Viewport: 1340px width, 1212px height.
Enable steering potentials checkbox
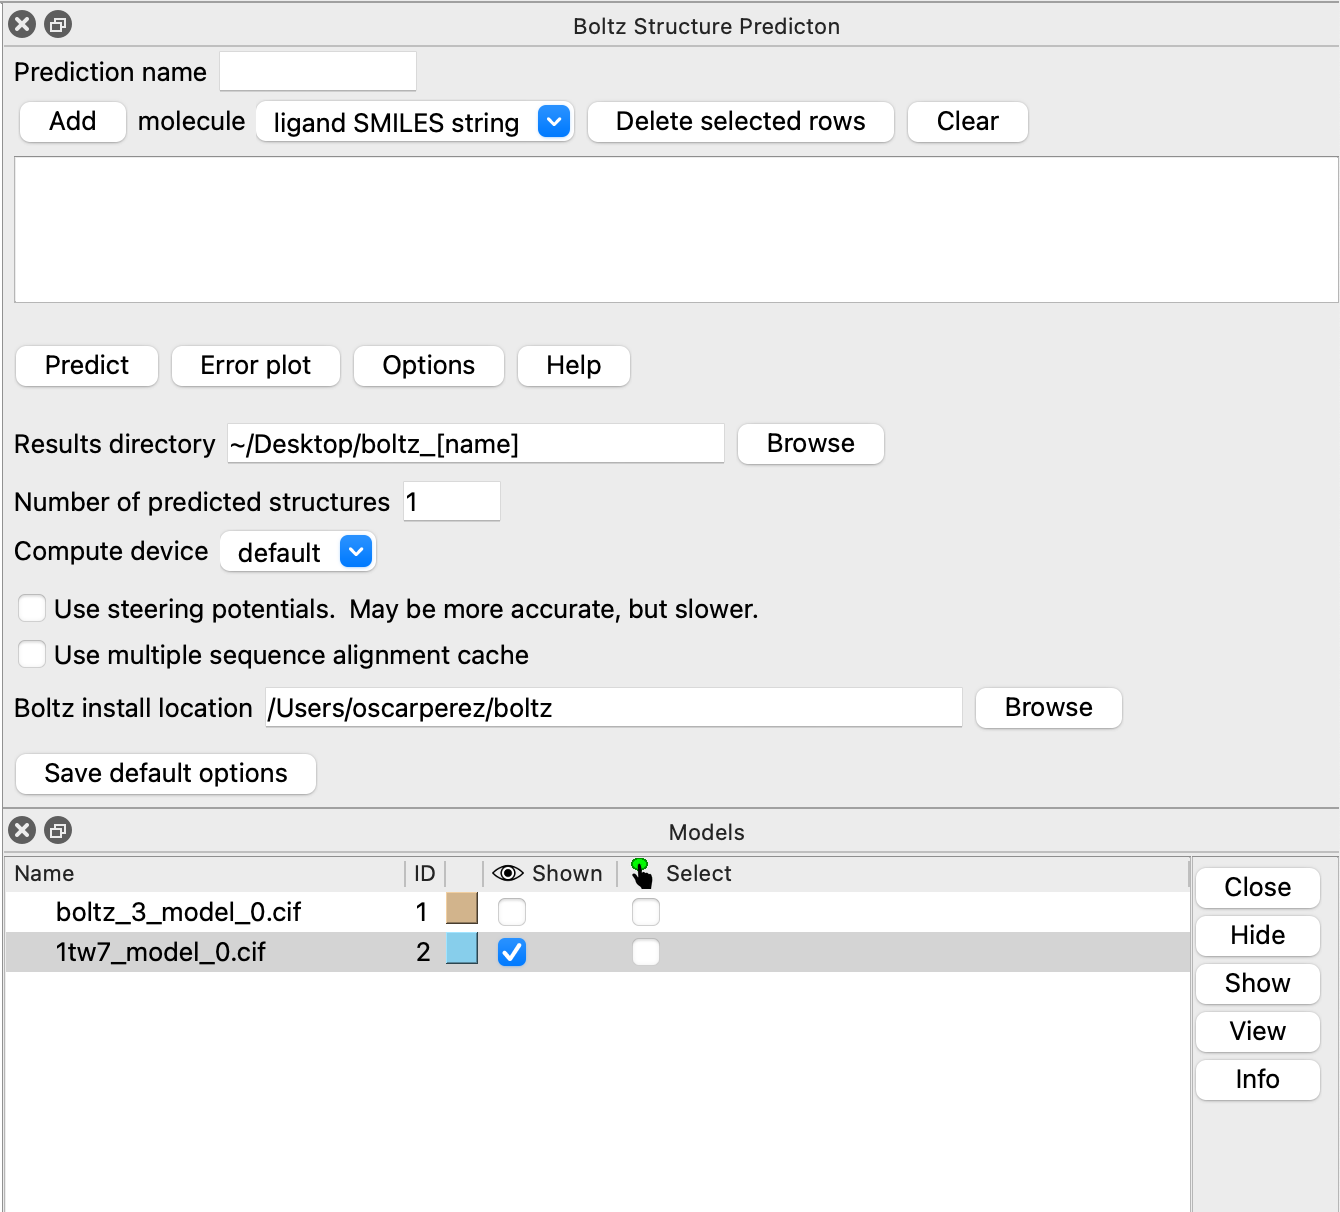[32, 608]
